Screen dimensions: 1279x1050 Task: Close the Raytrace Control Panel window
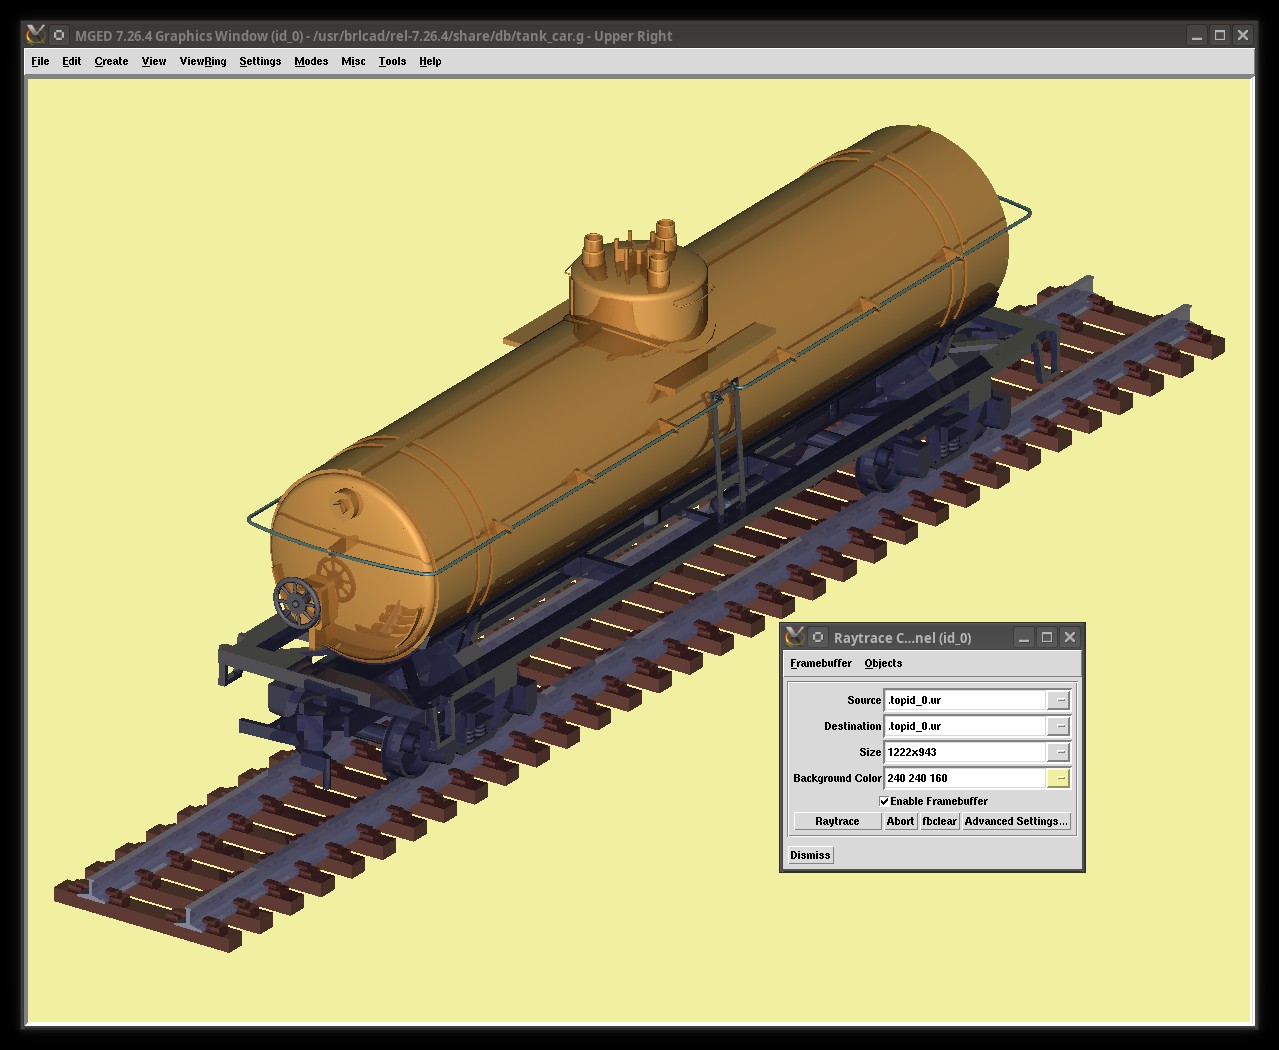click(1070, 637)
